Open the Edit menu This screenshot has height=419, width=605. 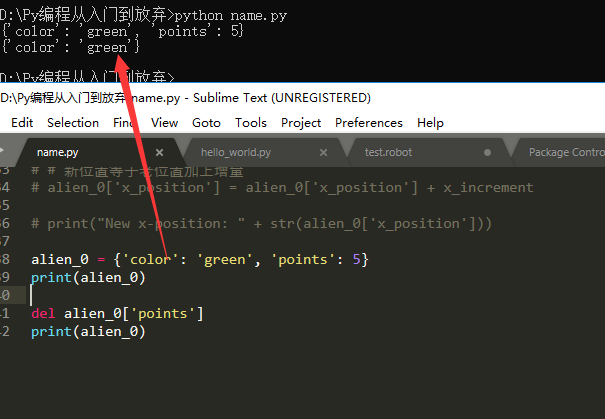pyautogui.click(x=22, y=123)
